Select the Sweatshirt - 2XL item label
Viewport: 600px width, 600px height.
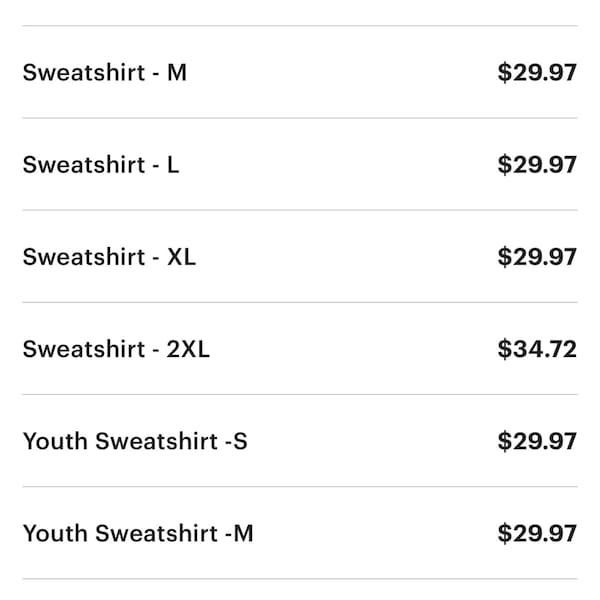click(x=116, y=349)
